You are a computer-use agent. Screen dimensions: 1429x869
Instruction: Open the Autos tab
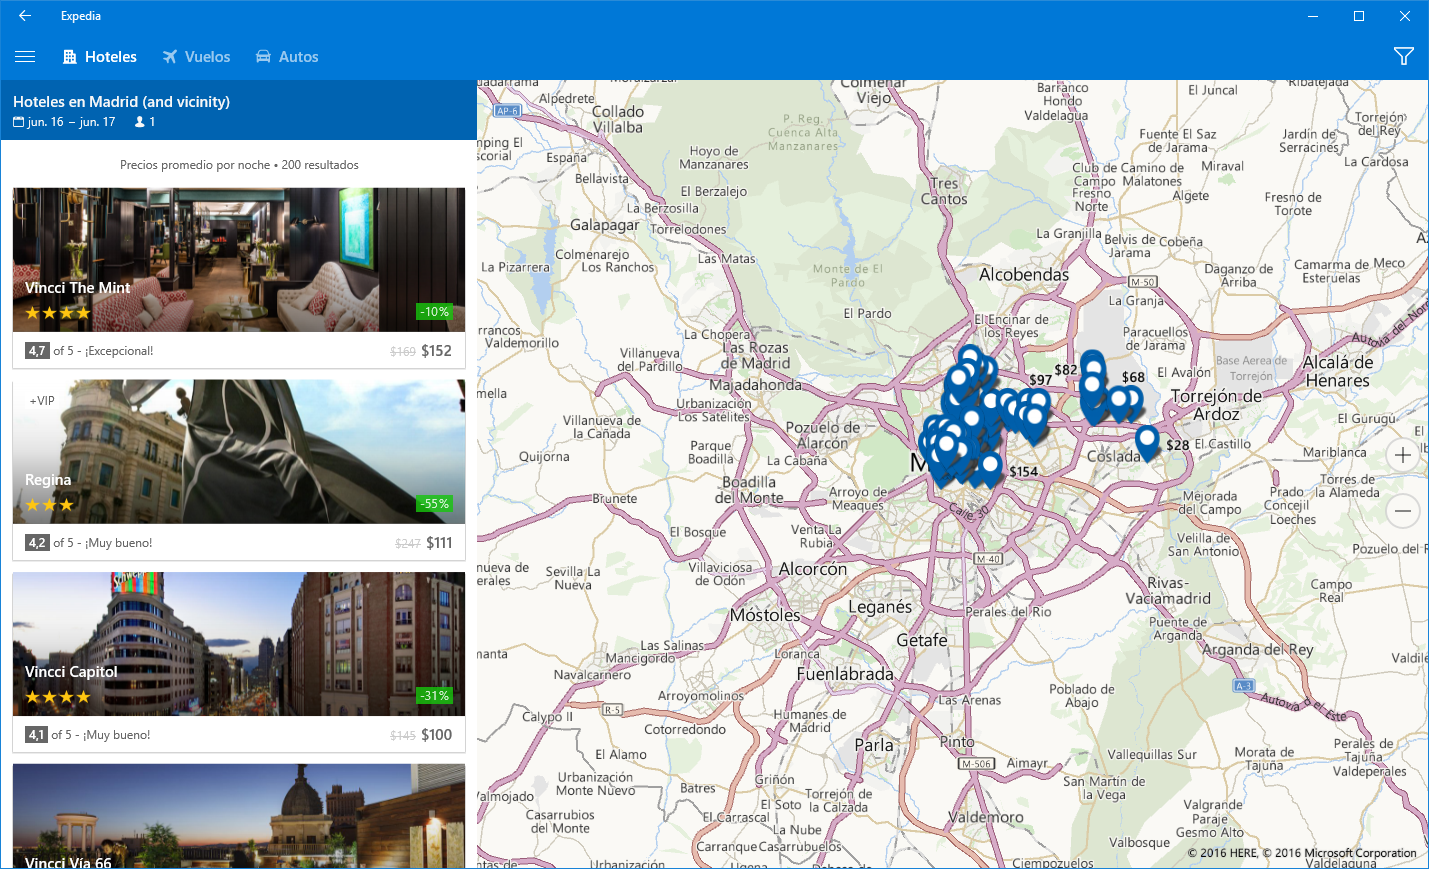[x=287, y=57]
